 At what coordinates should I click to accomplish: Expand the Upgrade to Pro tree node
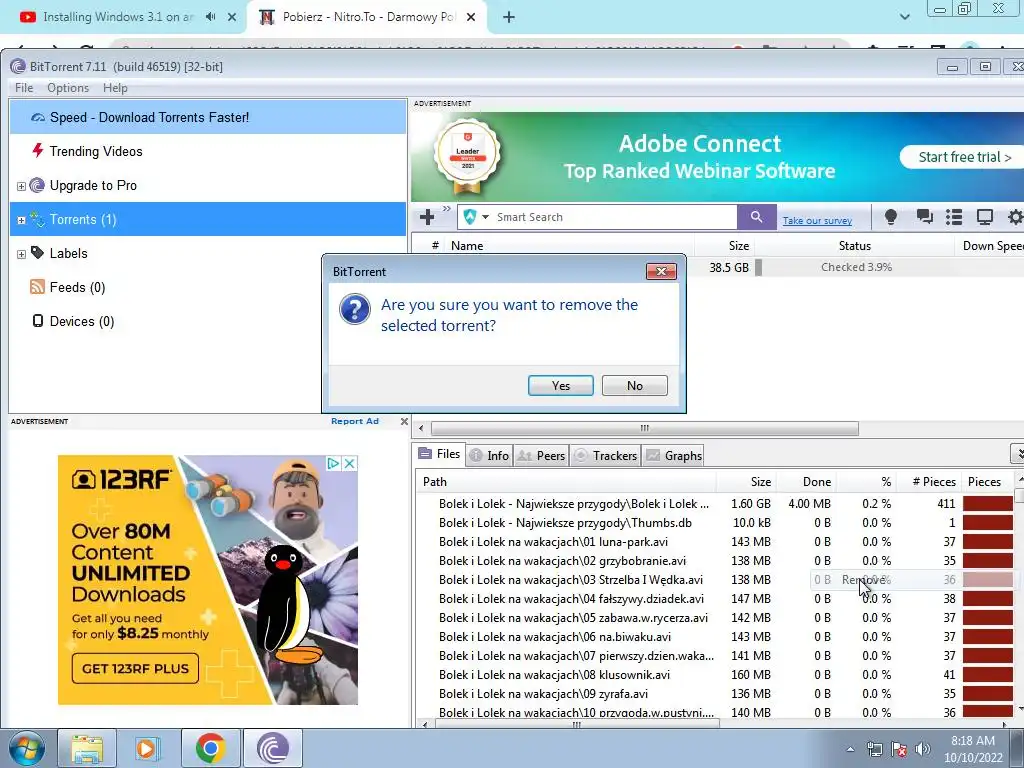tap(21, 186)
